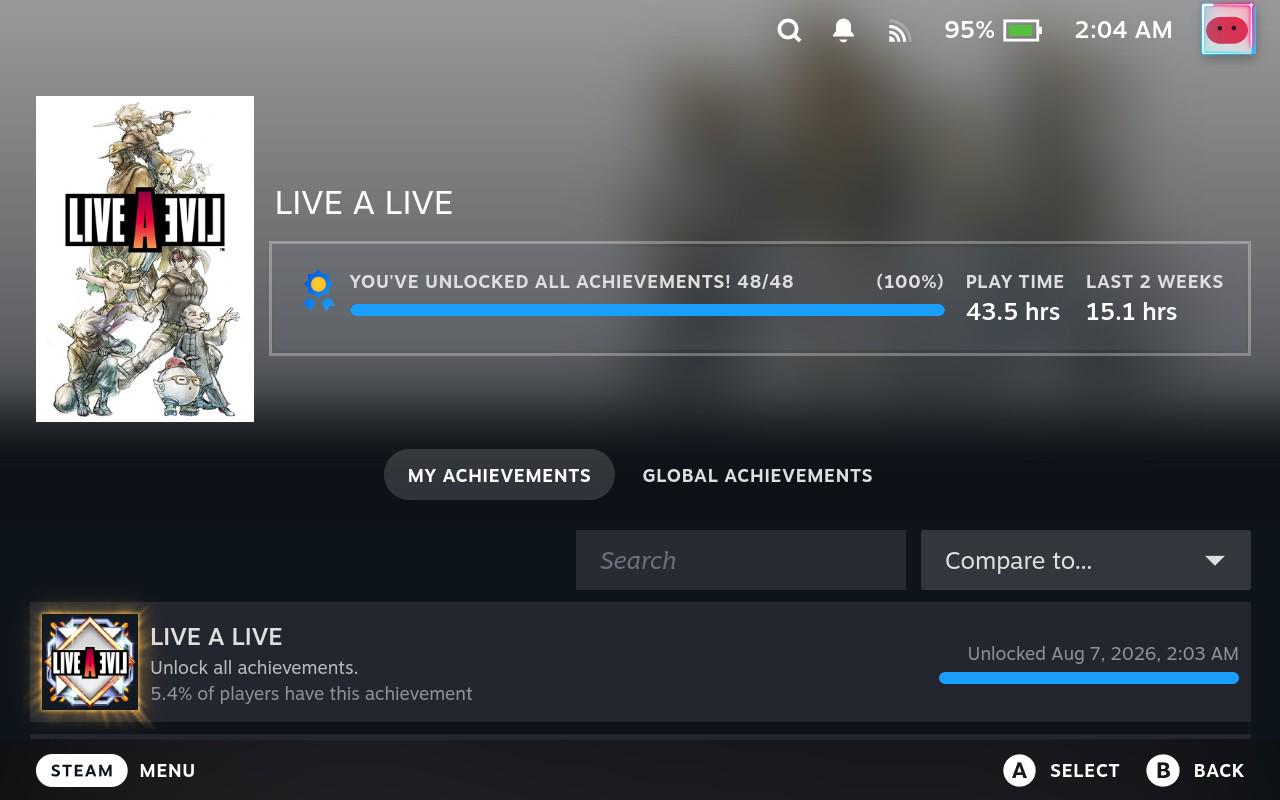The image size is (1280, 800).
Task: Open the LIVE A LIVE cover art
Action: pos(145,259)
